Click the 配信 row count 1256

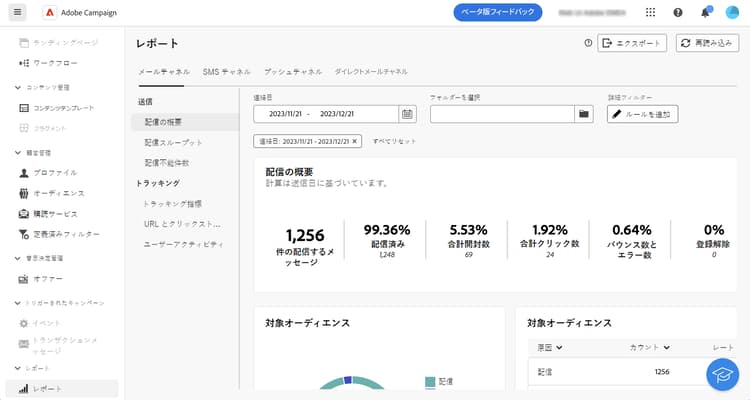(662, 372)
